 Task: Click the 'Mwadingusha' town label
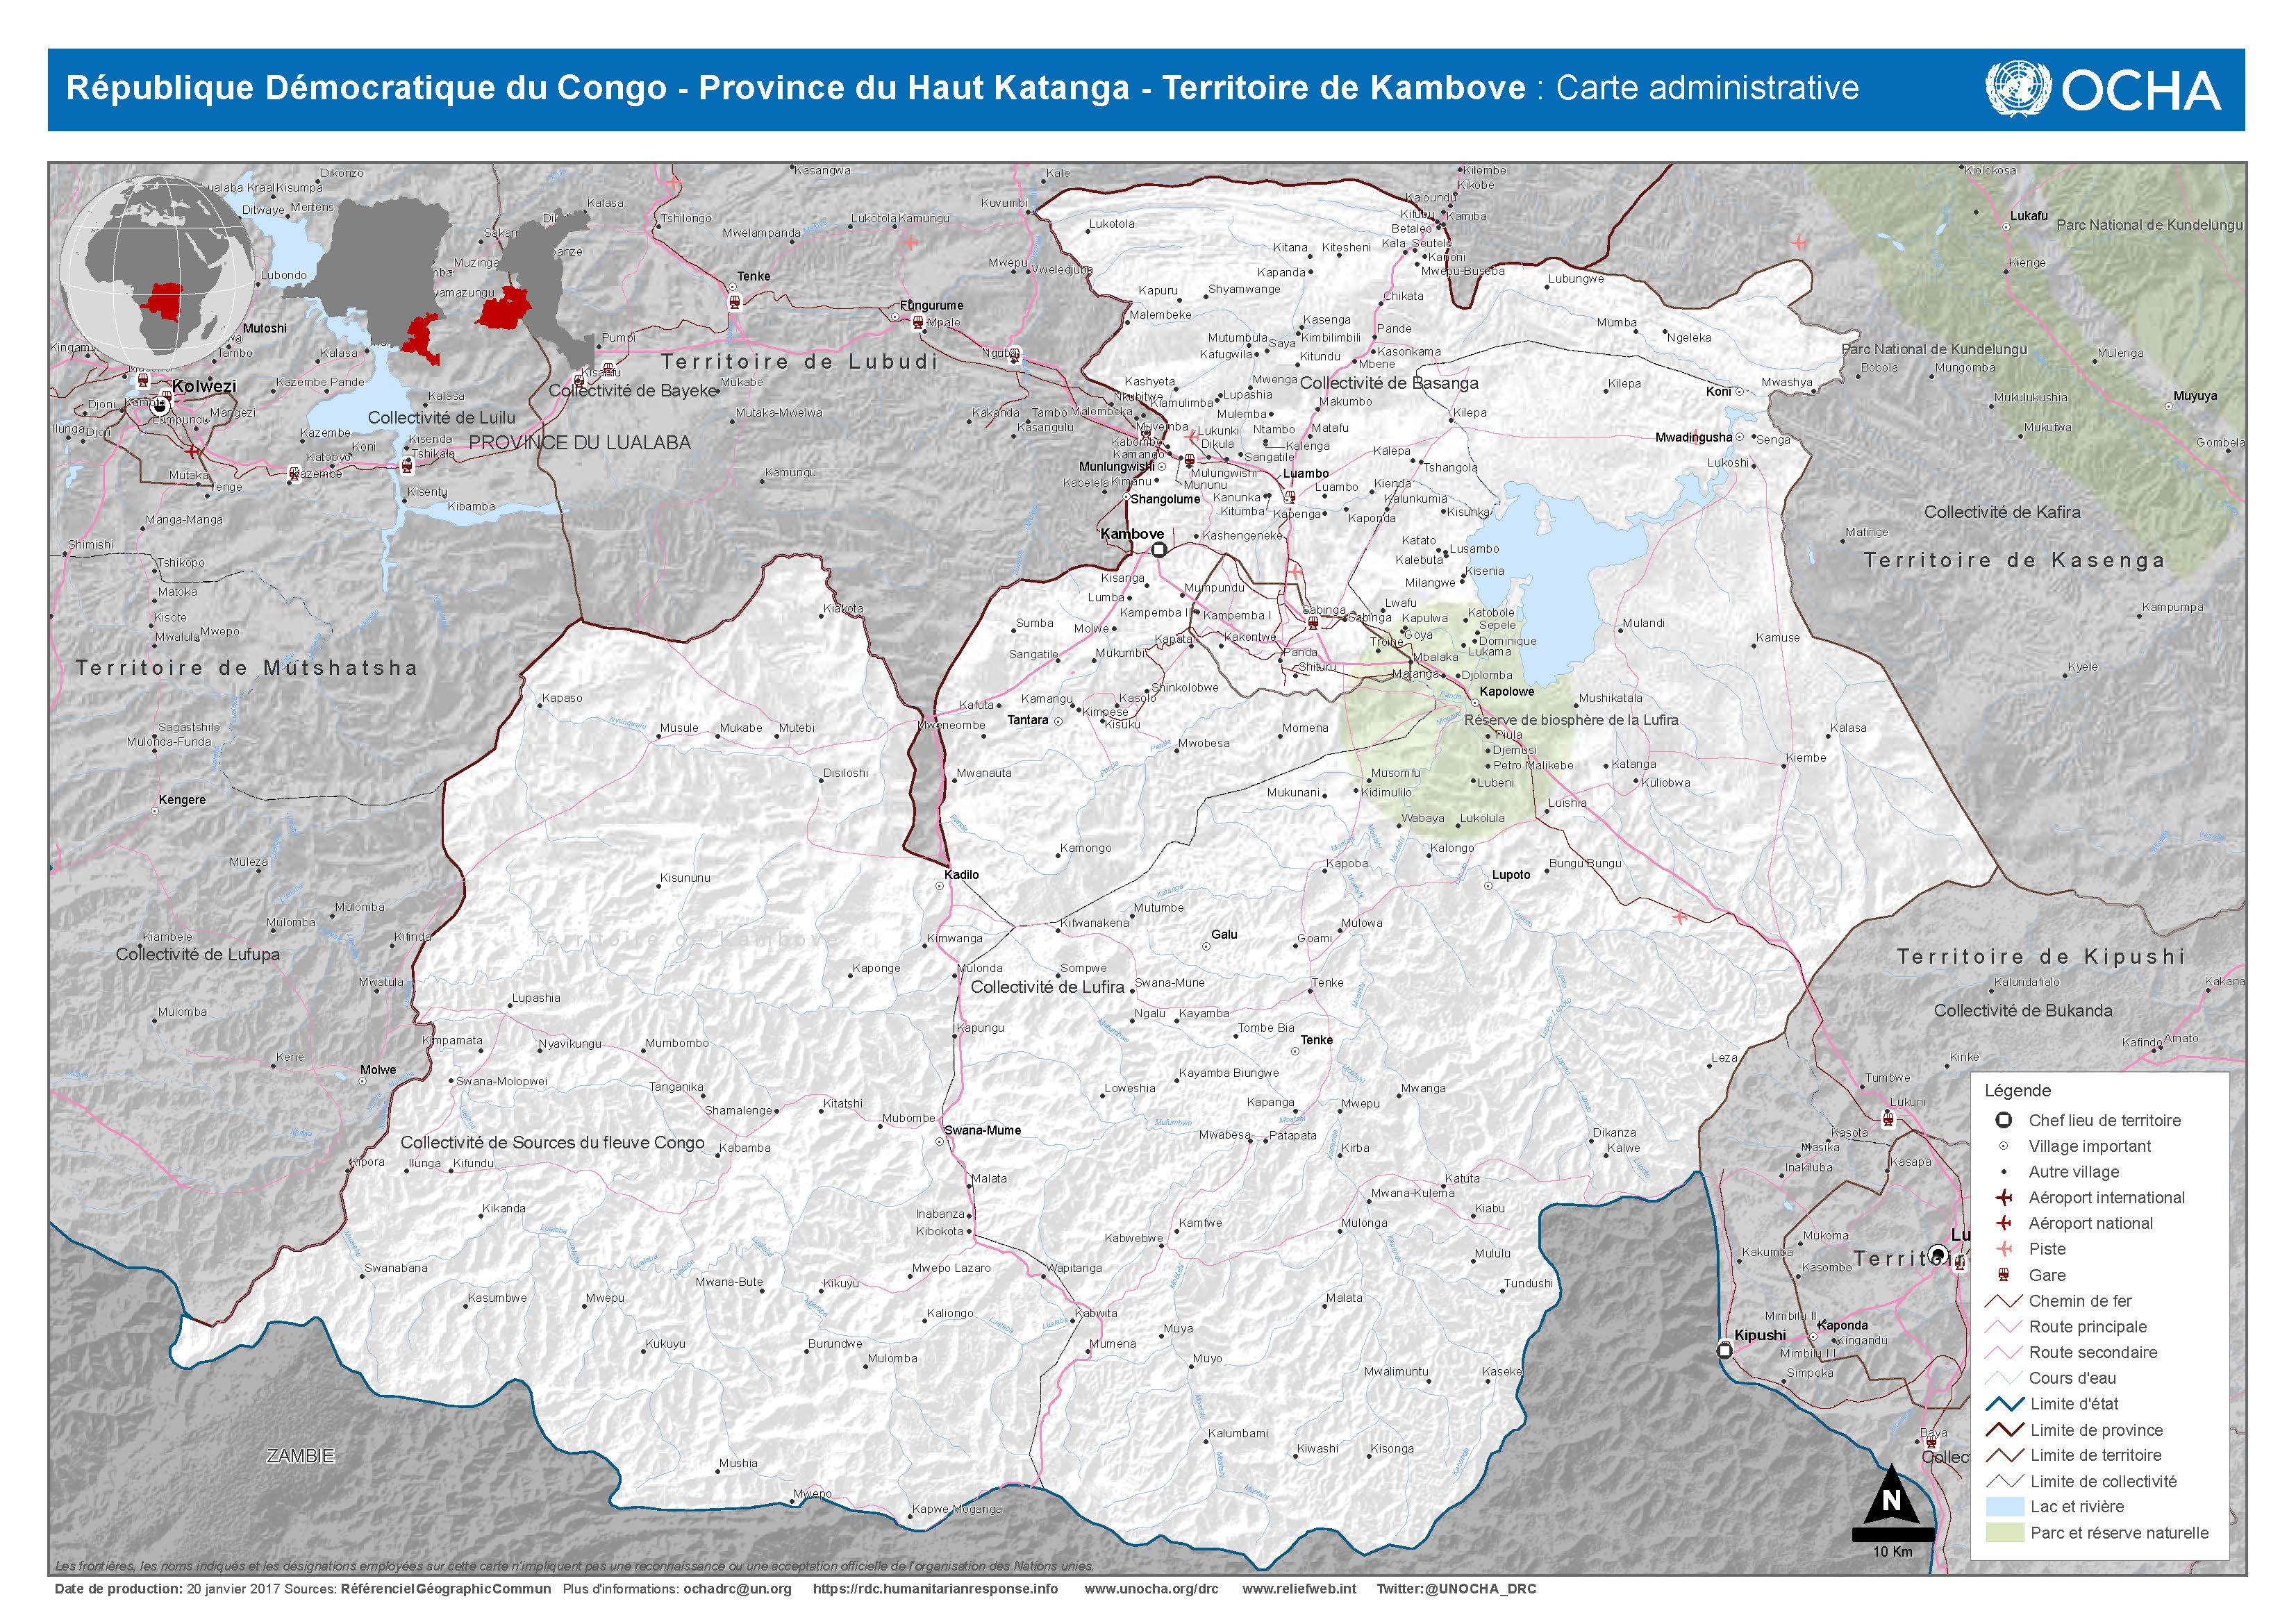click(x=1694, y=437)
